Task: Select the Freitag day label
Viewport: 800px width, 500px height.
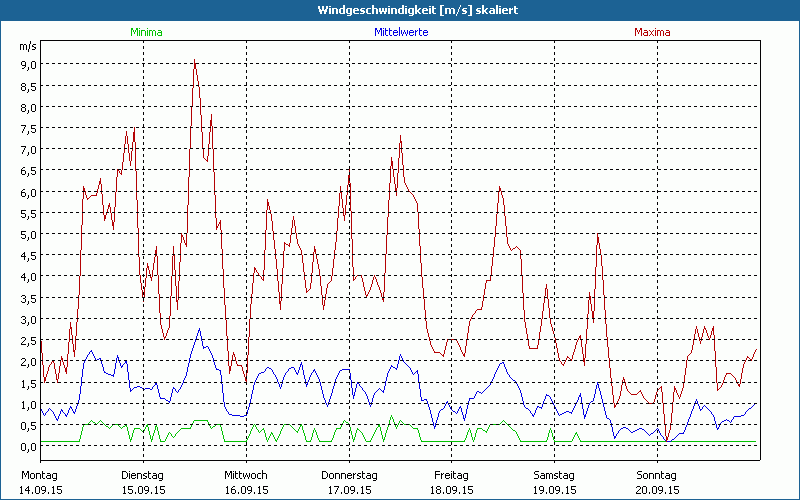Action: (x=451, y=475)
